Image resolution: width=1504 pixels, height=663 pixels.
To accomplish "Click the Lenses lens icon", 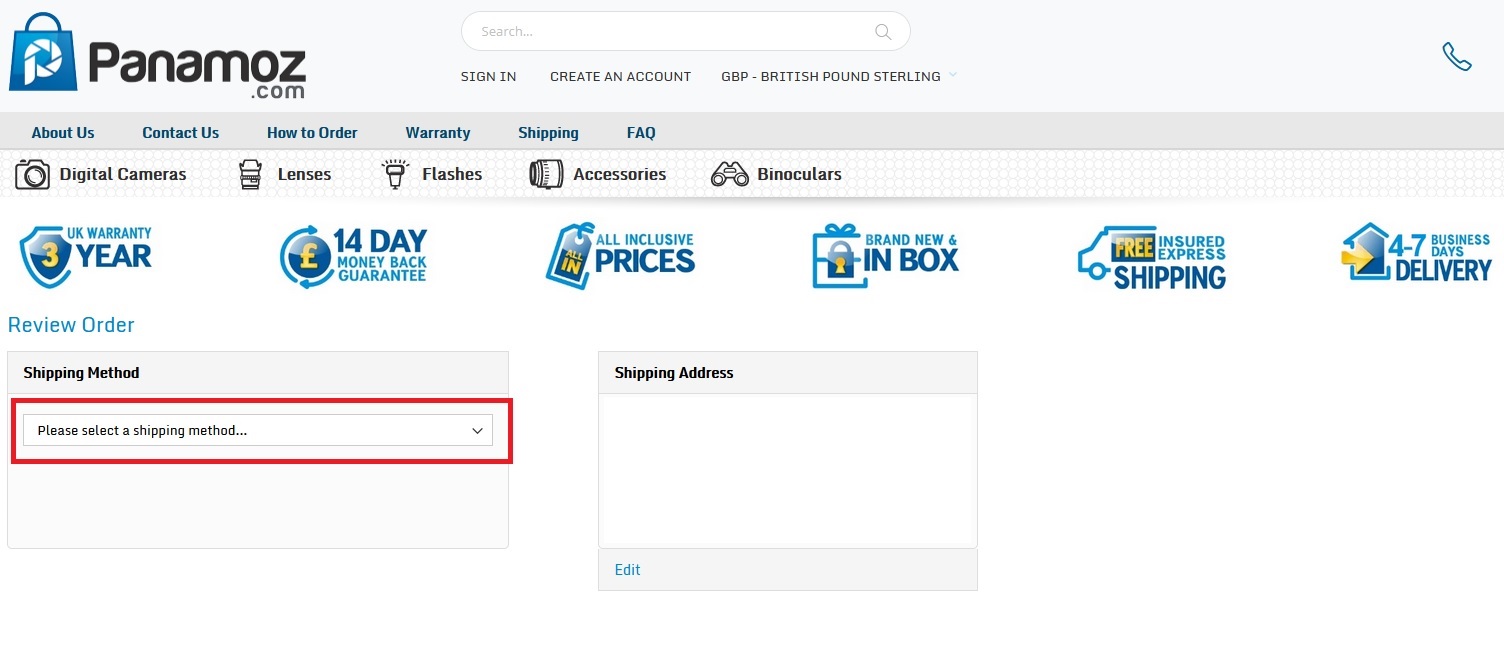I will 250,174.
